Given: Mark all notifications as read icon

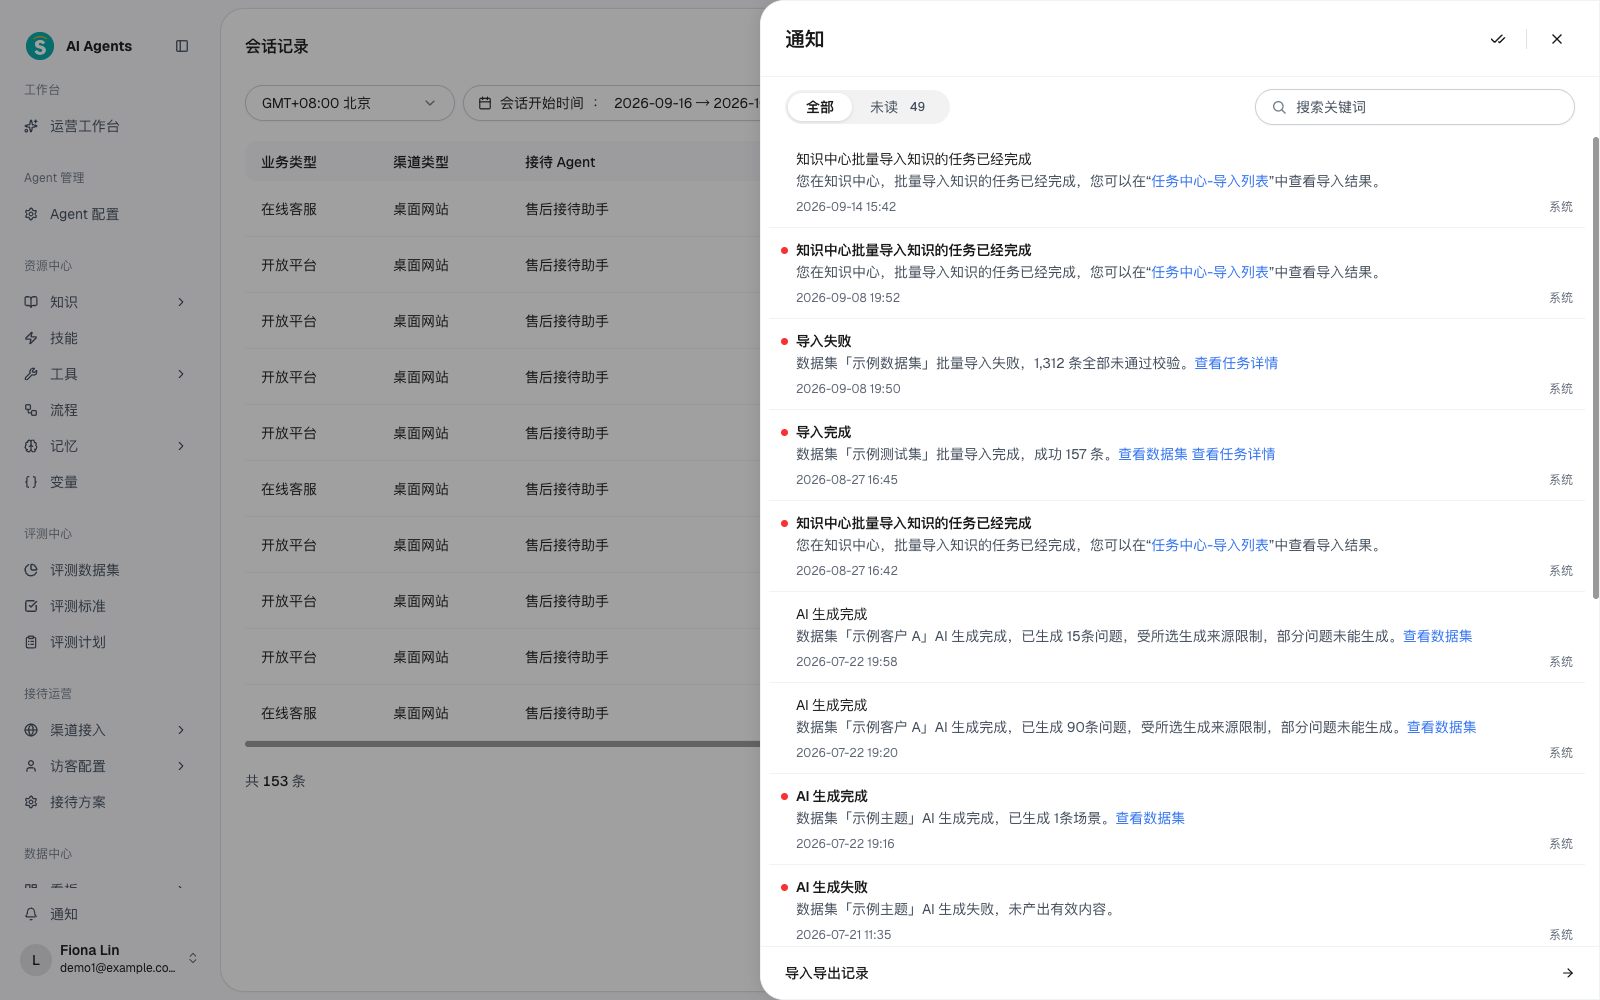Looking at the screenshot, I should [1497, 39].
